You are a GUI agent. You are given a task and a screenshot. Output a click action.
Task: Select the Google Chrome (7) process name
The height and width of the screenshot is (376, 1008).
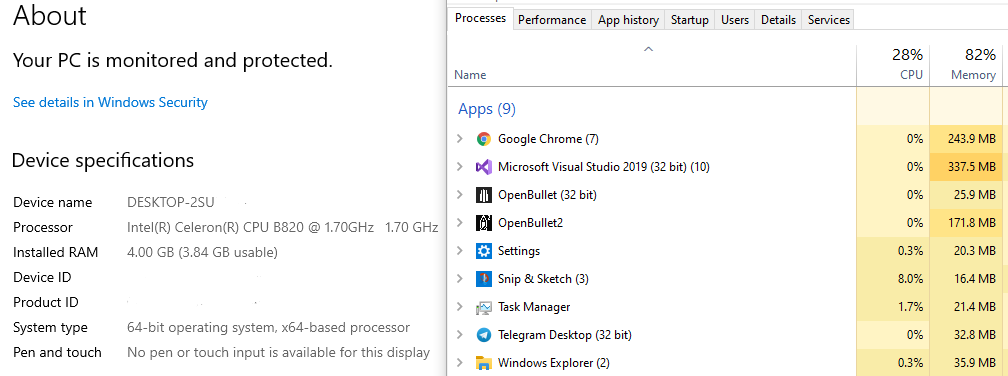click(x=548, y=139)
